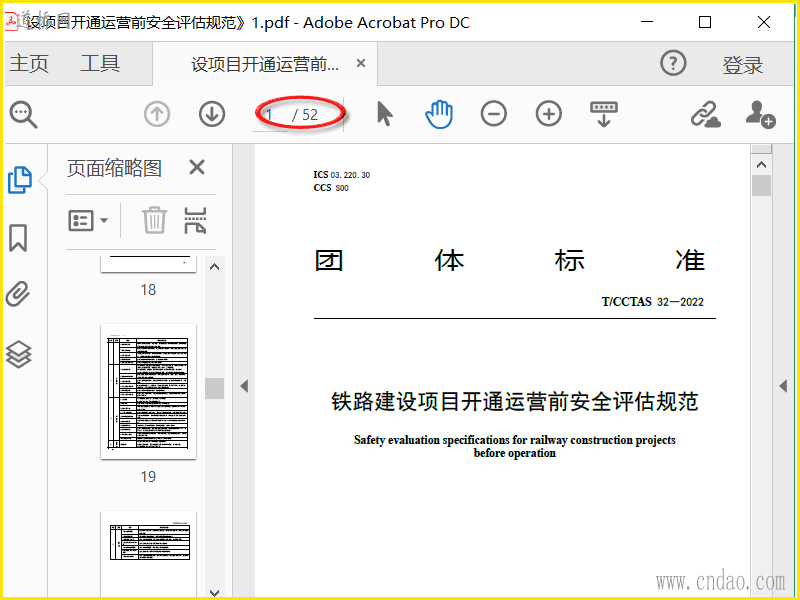
Task: Open the layers panel
Action: pos(19,354)
